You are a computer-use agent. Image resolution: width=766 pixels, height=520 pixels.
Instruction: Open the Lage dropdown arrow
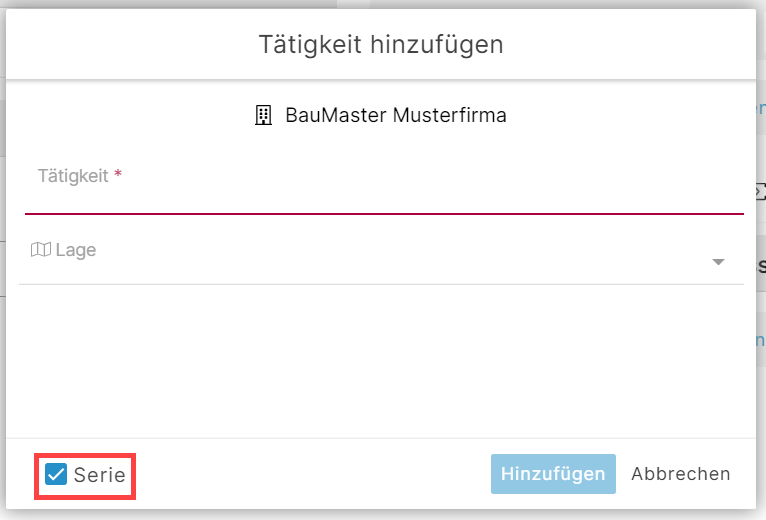coord(718,262)
